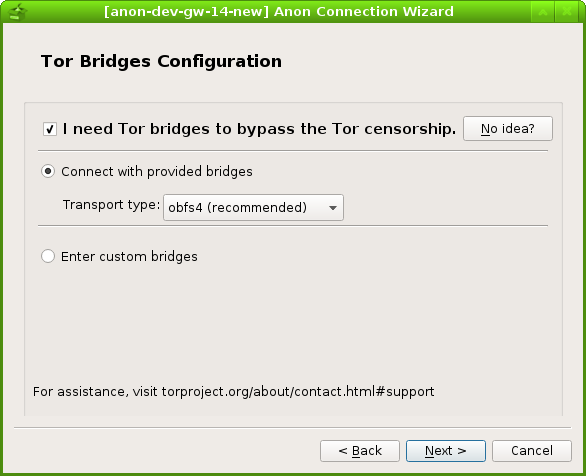The image size is (586, 476).
Task: Click the 'Tor Bridges Configuration' heading
Action: 161,61
